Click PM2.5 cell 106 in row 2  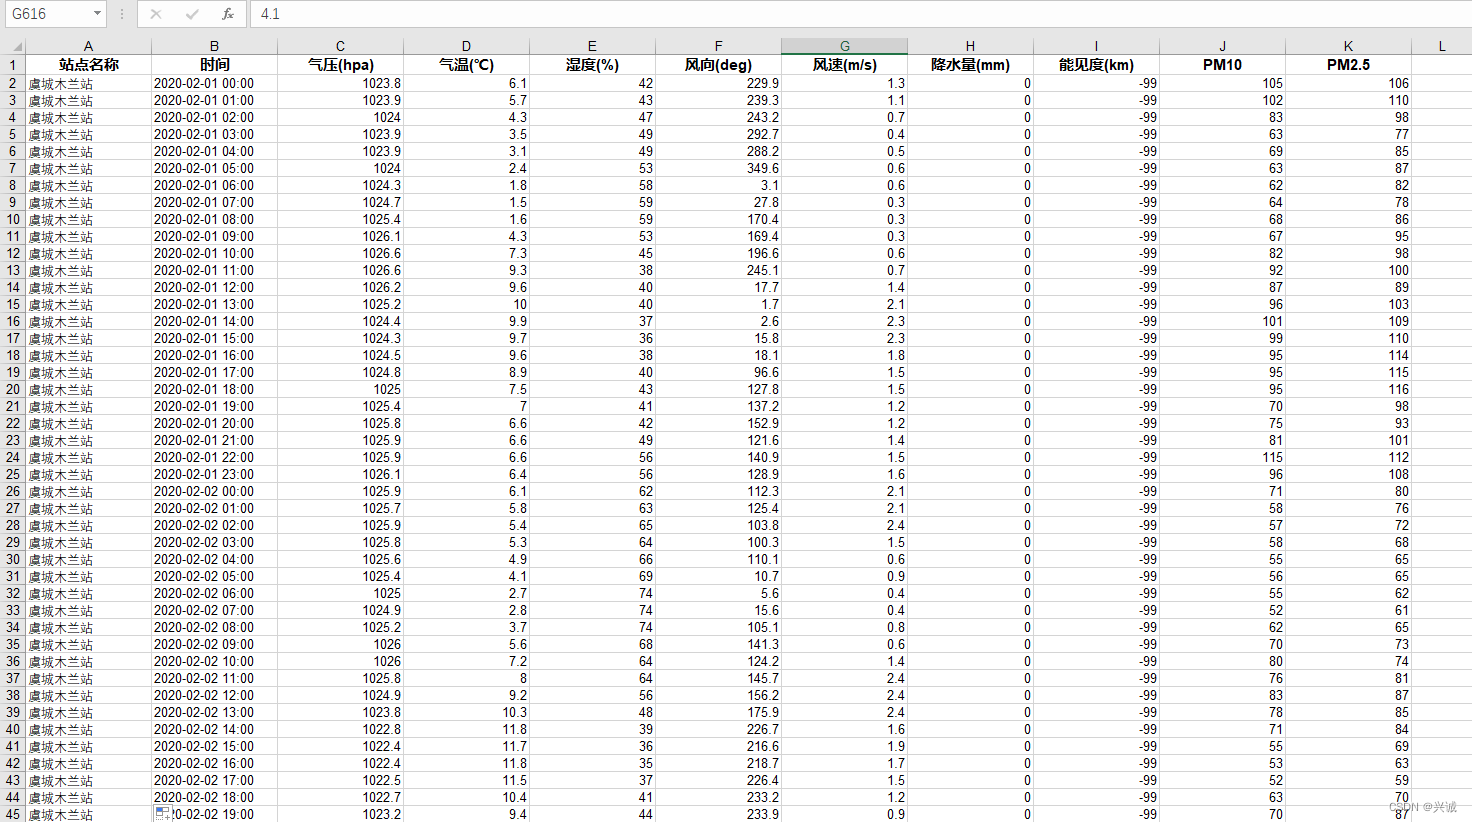pos(1348,83)
